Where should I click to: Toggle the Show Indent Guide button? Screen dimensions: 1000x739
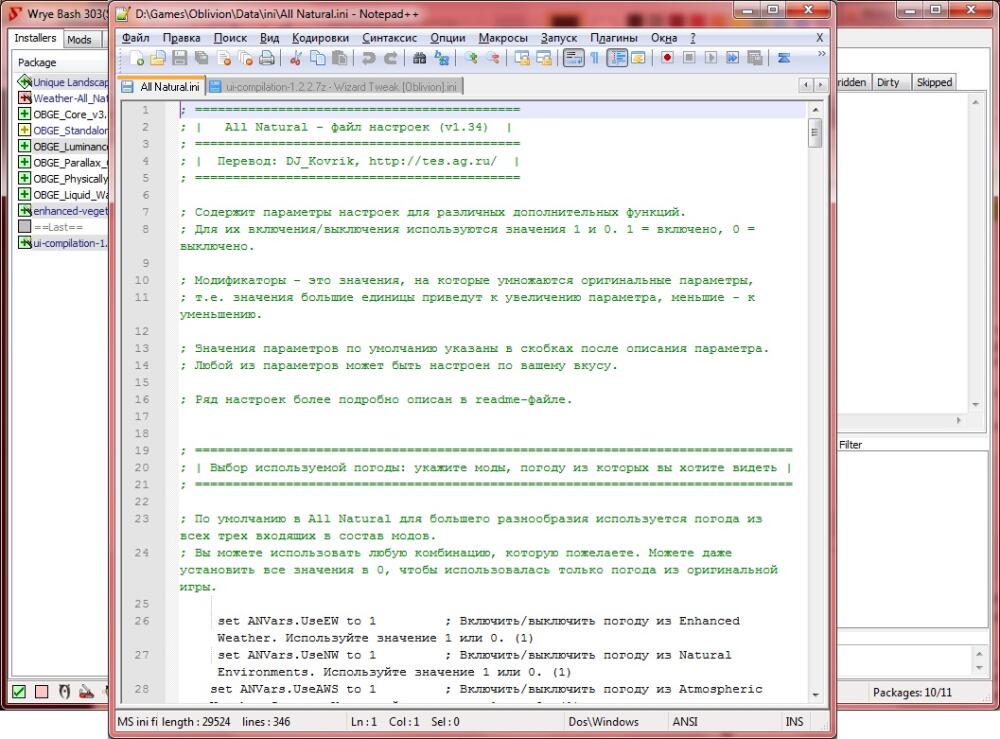(617, 59)
